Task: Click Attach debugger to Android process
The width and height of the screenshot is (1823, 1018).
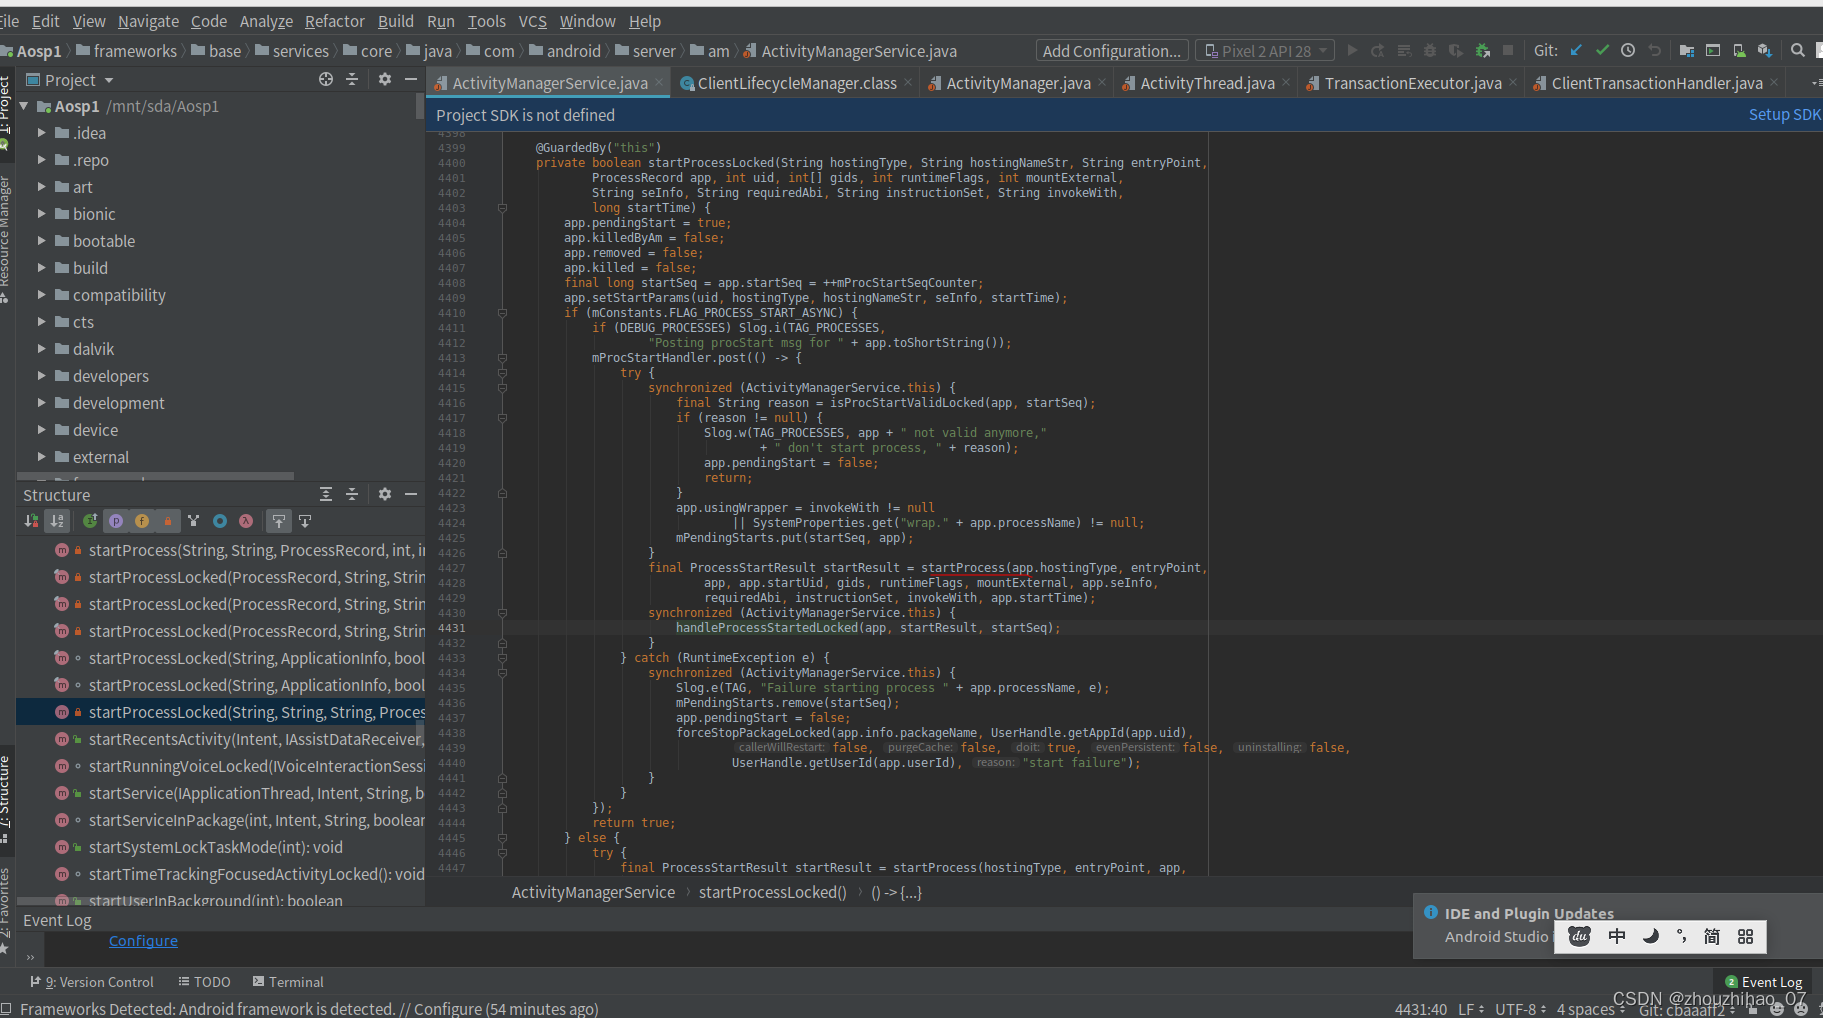Action: [1482, 50]
